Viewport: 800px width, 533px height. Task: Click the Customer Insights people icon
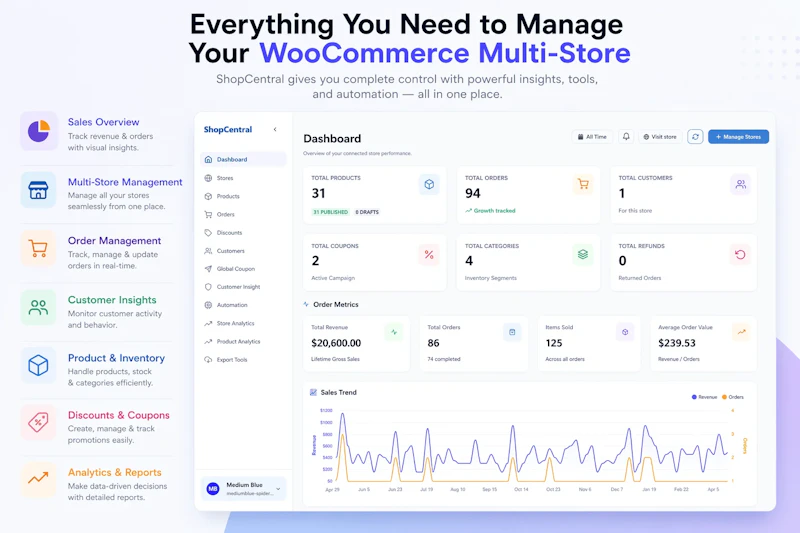[38, 308]
